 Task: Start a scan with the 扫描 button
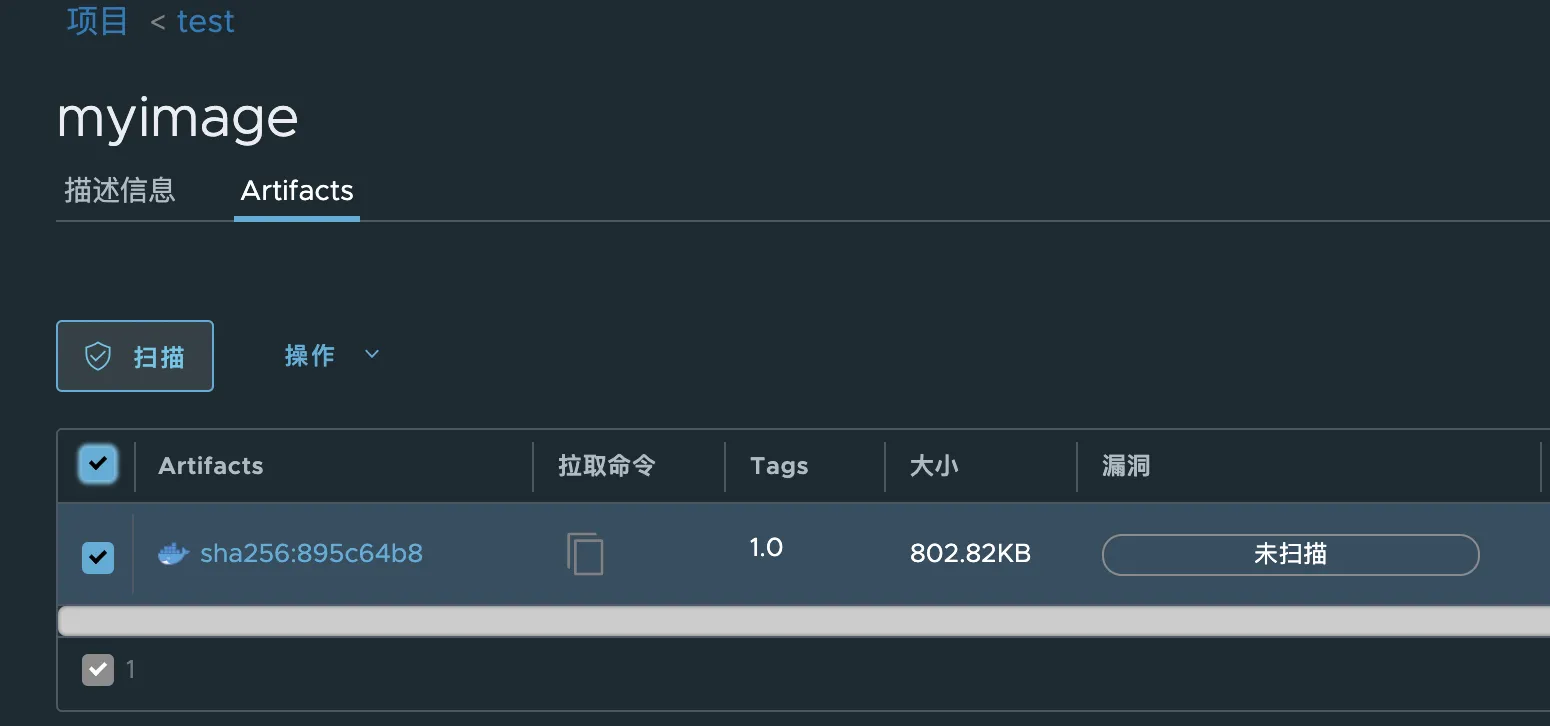pyautogui.click(x=135, y=356)
